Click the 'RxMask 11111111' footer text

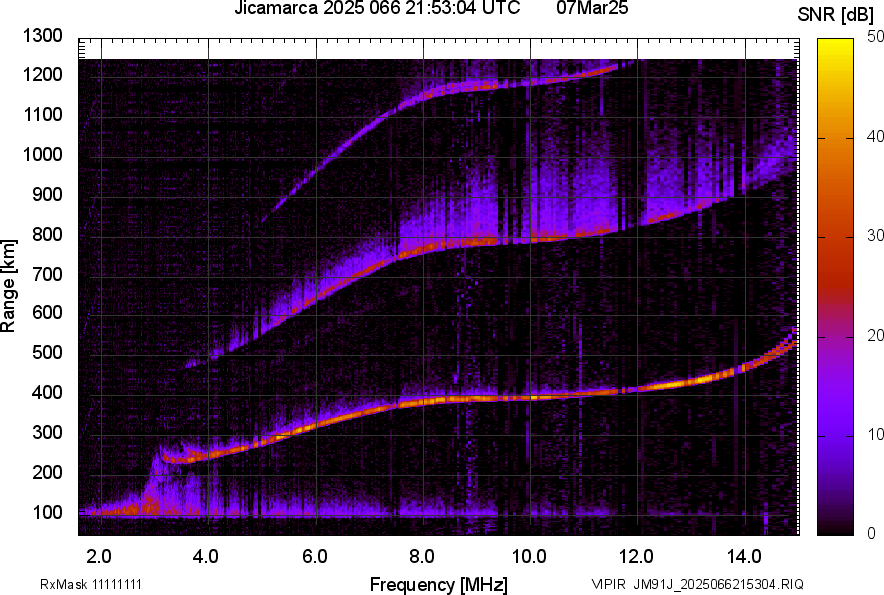point(91,584)
